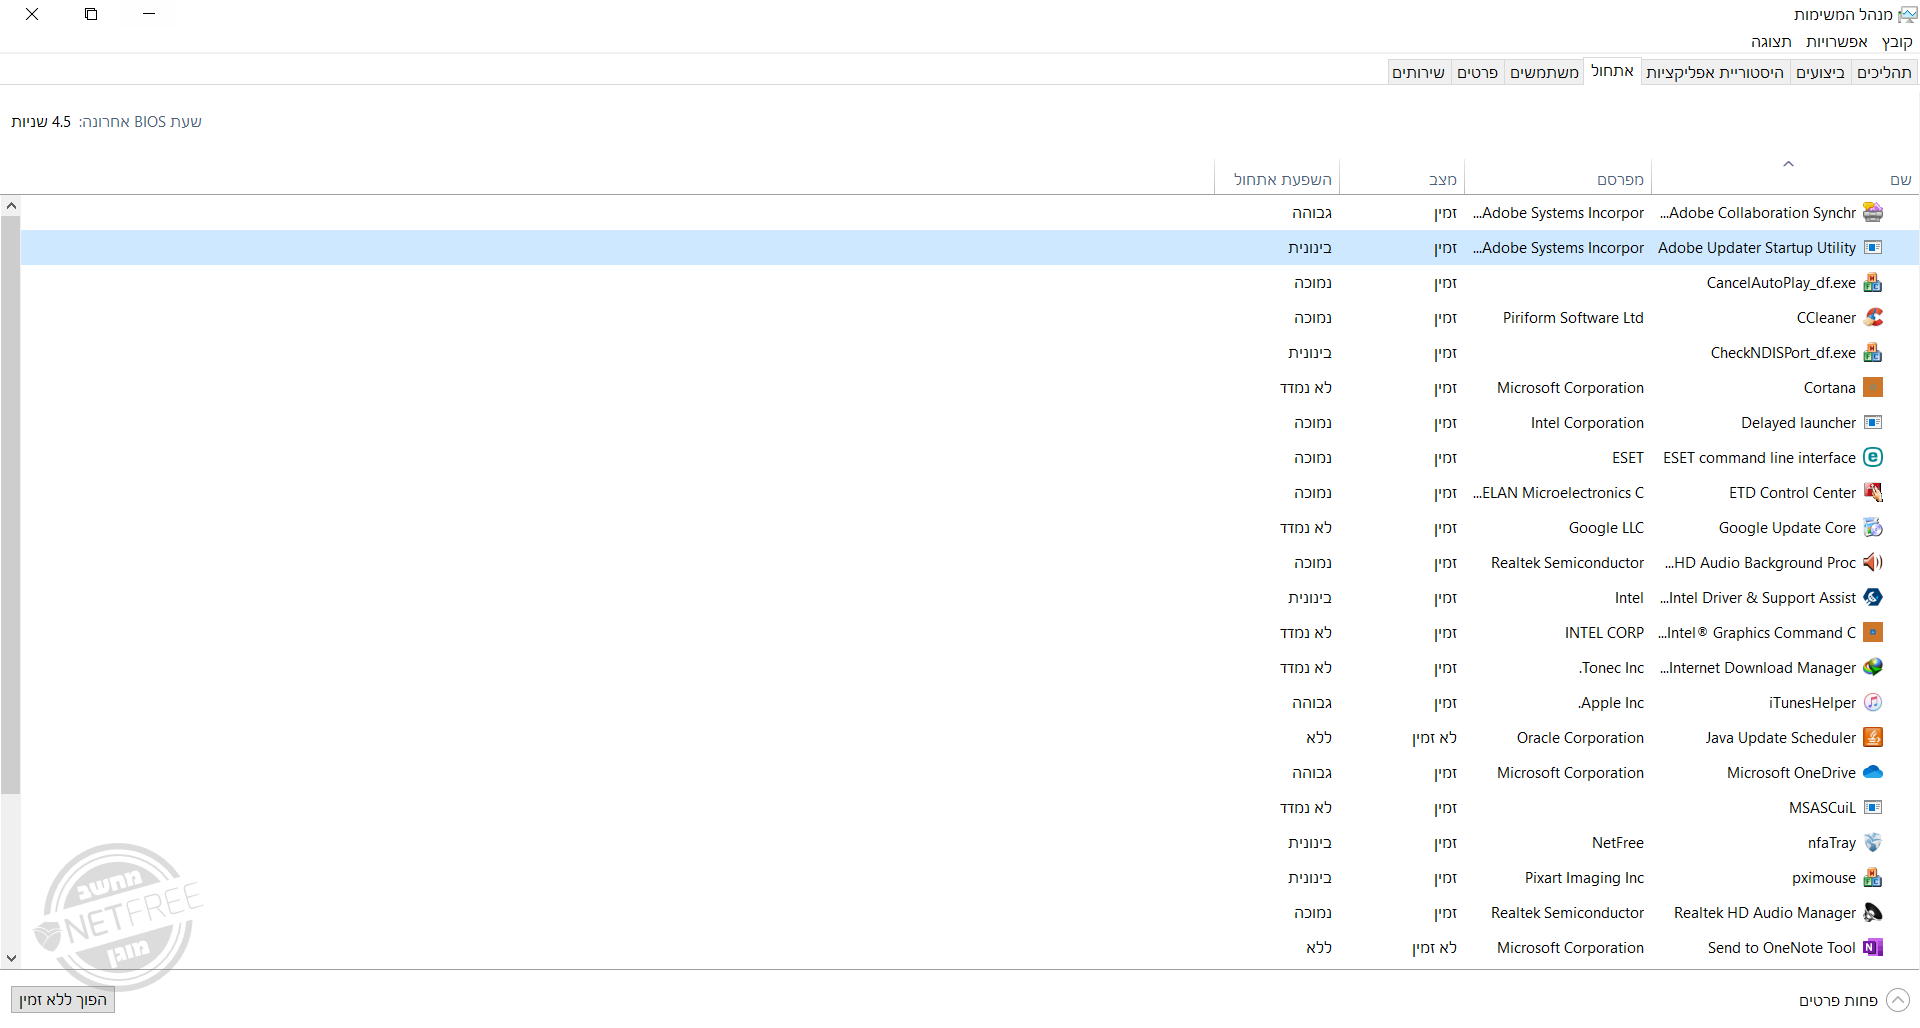Click the INTEL CORP publisher cell

point(1604,633)
